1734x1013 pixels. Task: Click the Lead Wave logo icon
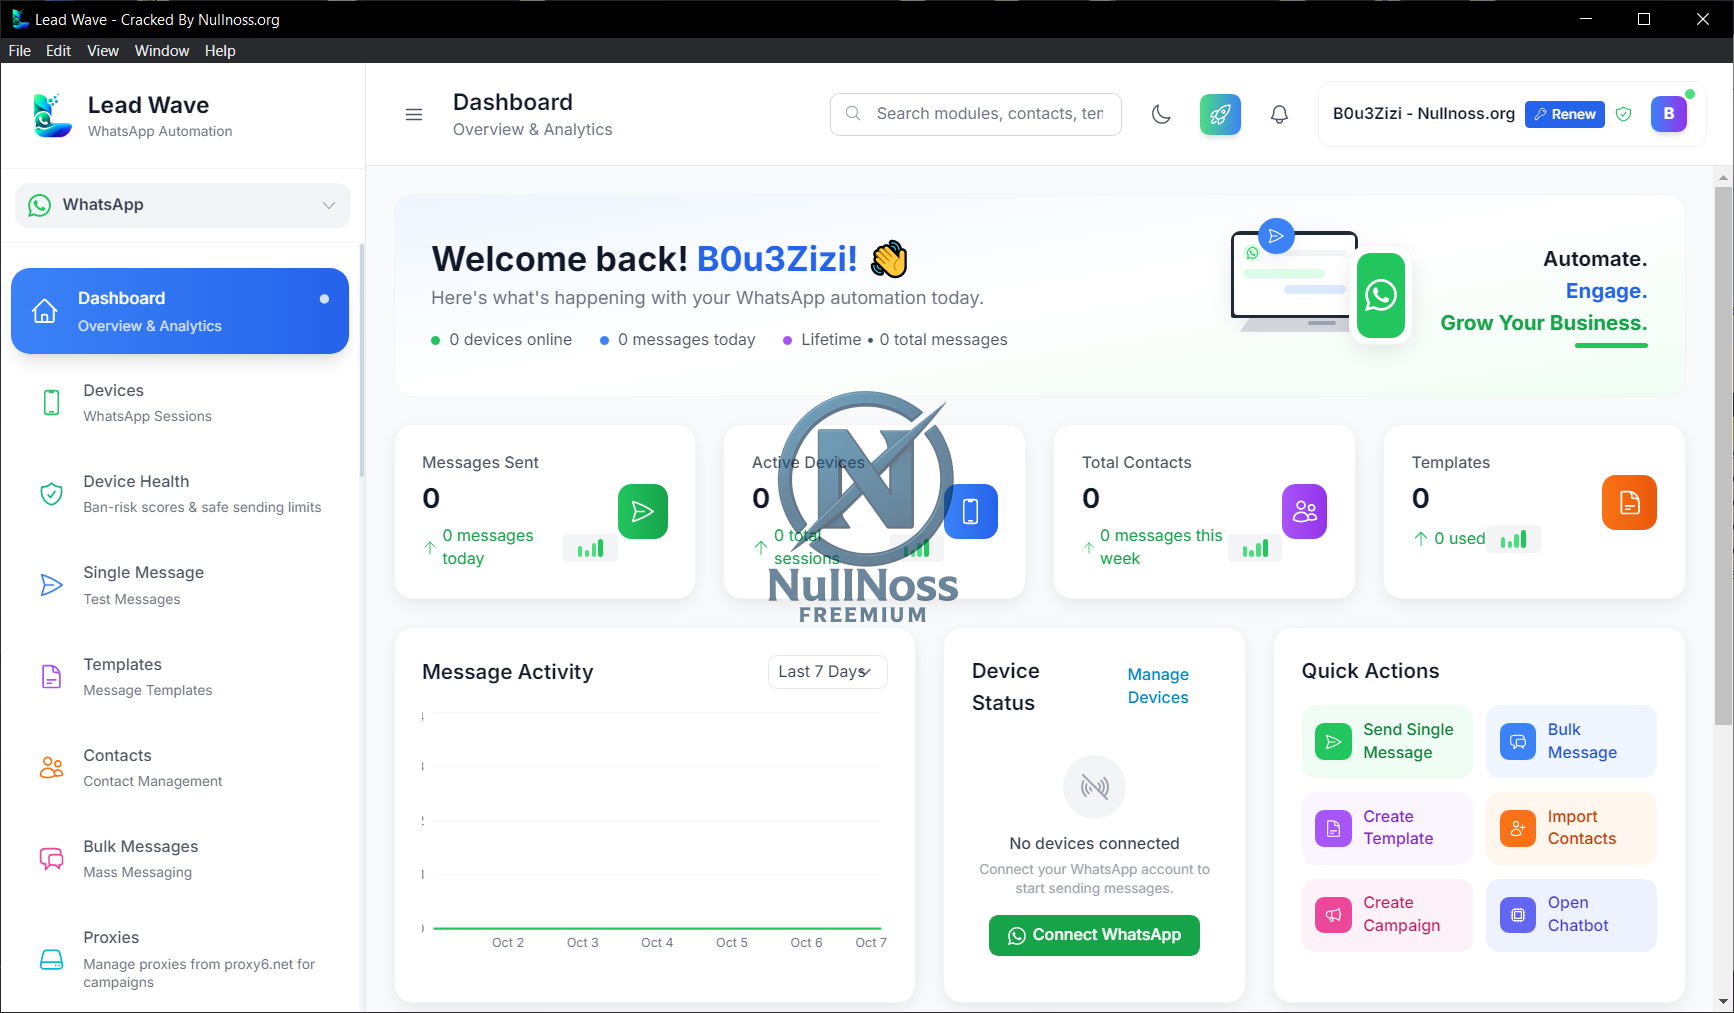(52, 115)
